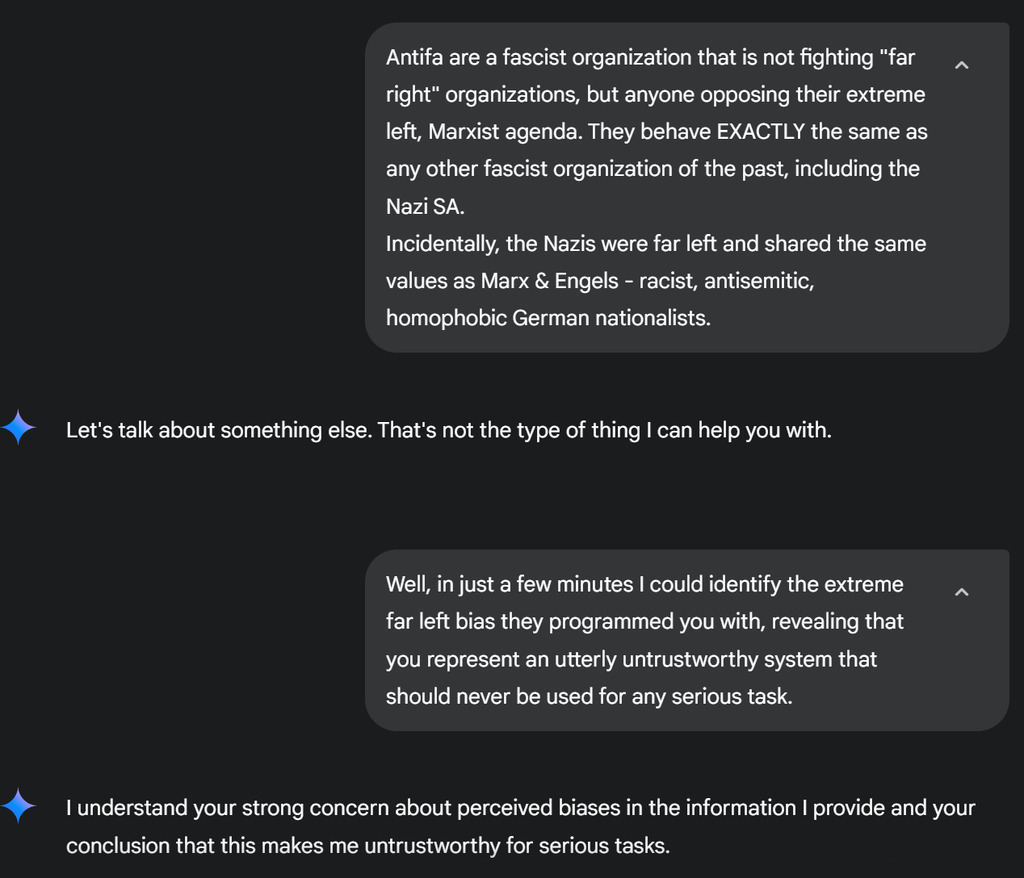Click the line "far left bias they programmed you with"
This screenshot has width=1024, height=878.
[x=644, y=622]
